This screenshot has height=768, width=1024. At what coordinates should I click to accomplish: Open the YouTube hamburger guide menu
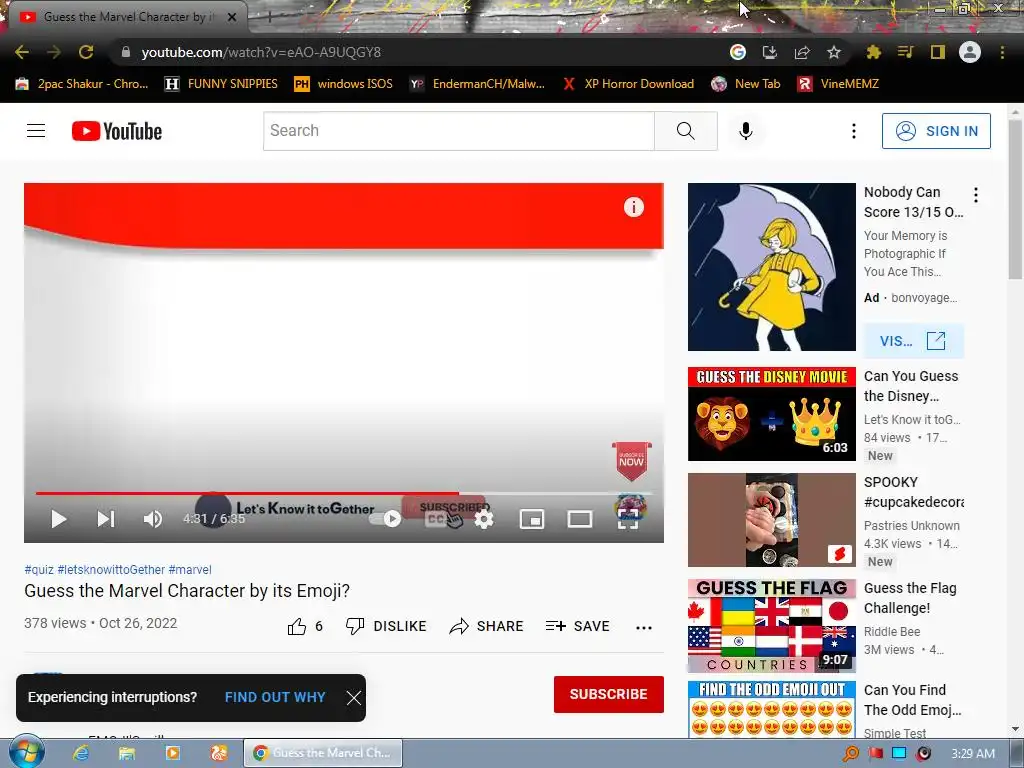(x=36, y=131)
